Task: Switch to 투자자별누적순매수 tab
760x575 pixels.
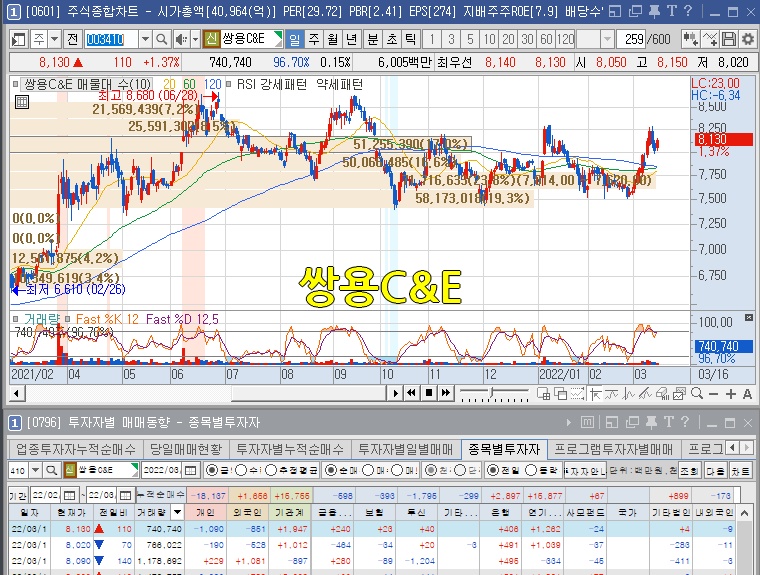Action: coord(290,449)
